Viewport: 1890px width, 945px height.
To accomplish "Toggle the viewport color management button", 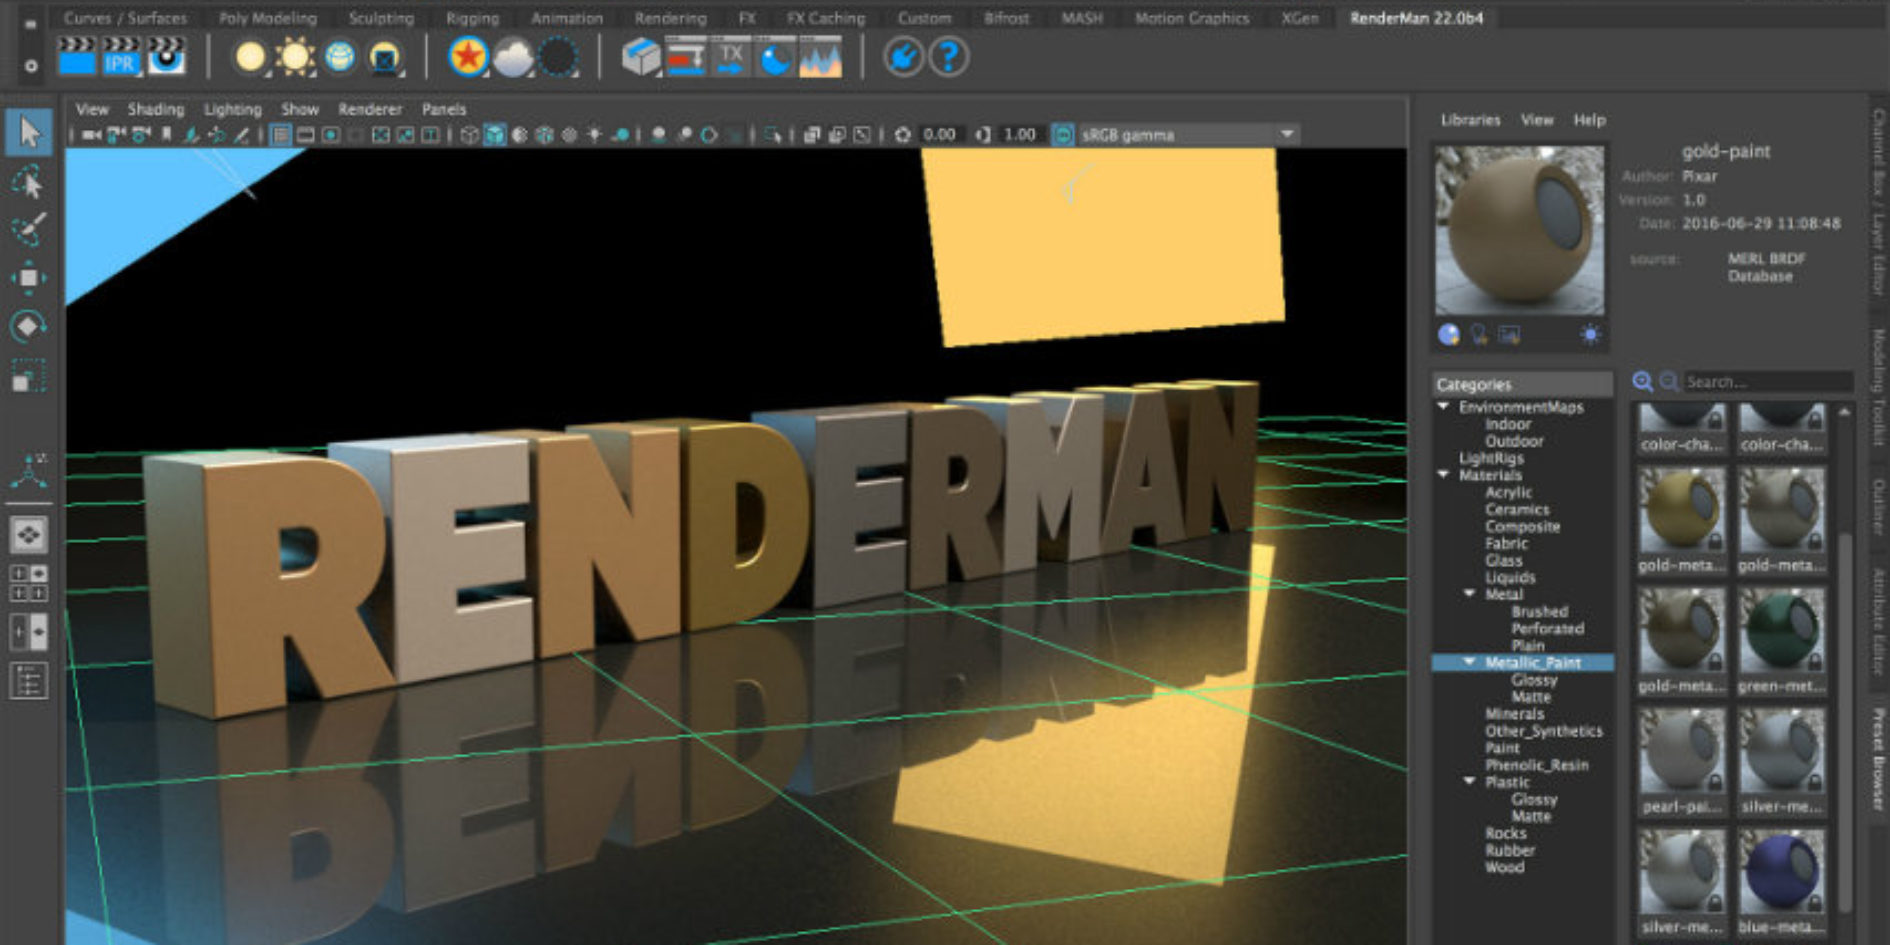I will (1063, 134).
